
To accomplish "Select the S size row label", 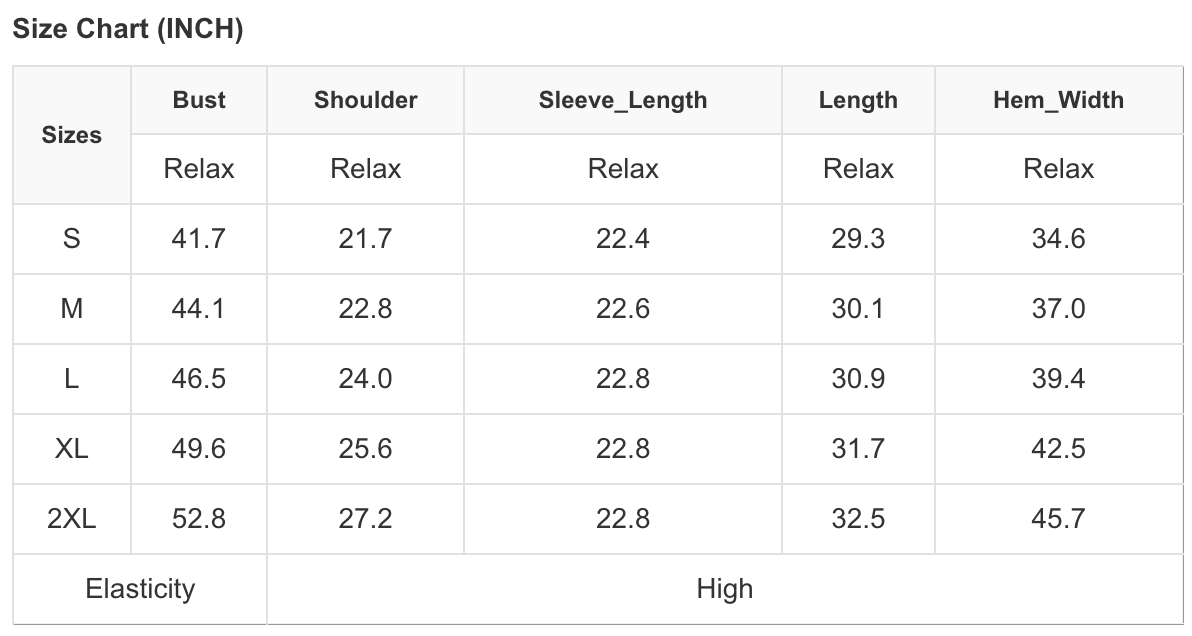I will pos(72,239).
